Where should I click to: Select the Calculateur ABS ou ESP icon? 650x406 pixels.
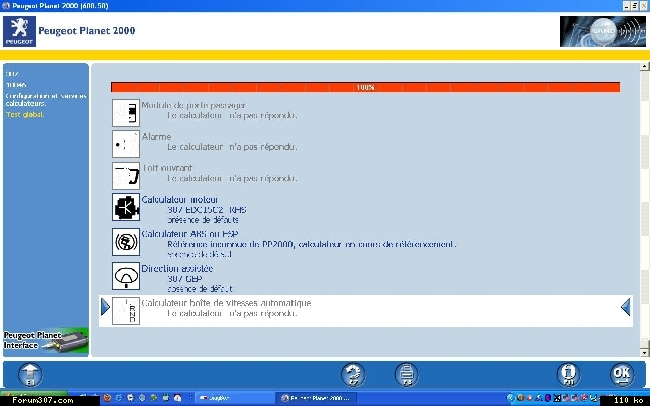click(126, 242)
